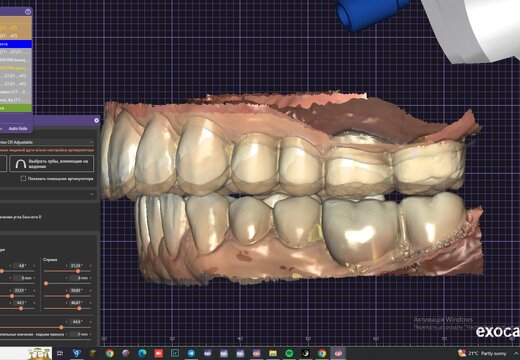The width and height of the screenshot is (520, 360).
Task: Click the Справа slider handle under 46,67°
Action: 79,308
